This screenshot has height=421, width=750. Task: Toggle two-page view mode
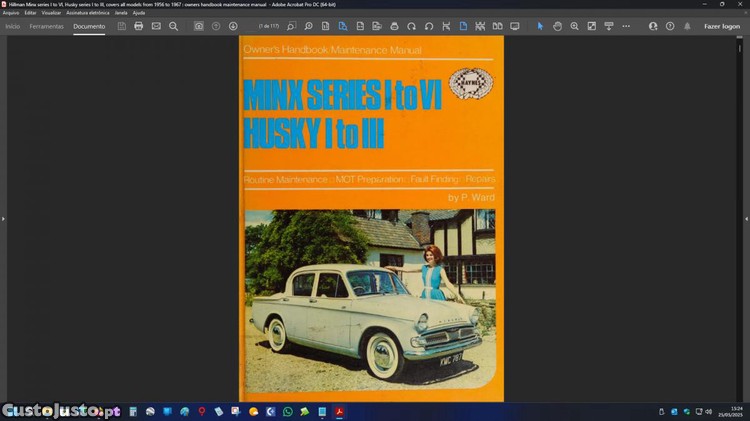click(497, 26)
